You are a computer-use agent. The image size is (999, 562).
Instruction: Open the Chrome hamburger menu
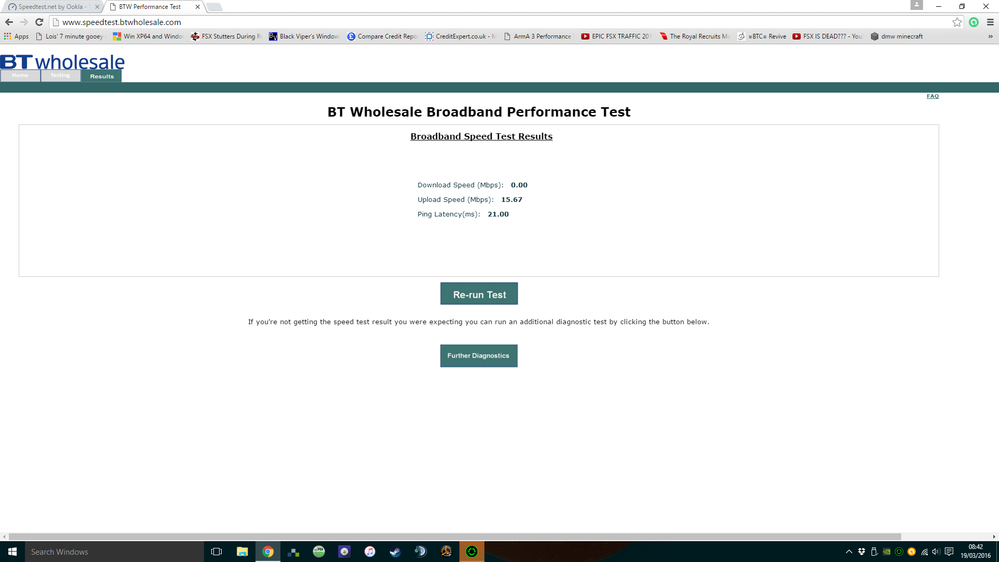tap(990, 22)
